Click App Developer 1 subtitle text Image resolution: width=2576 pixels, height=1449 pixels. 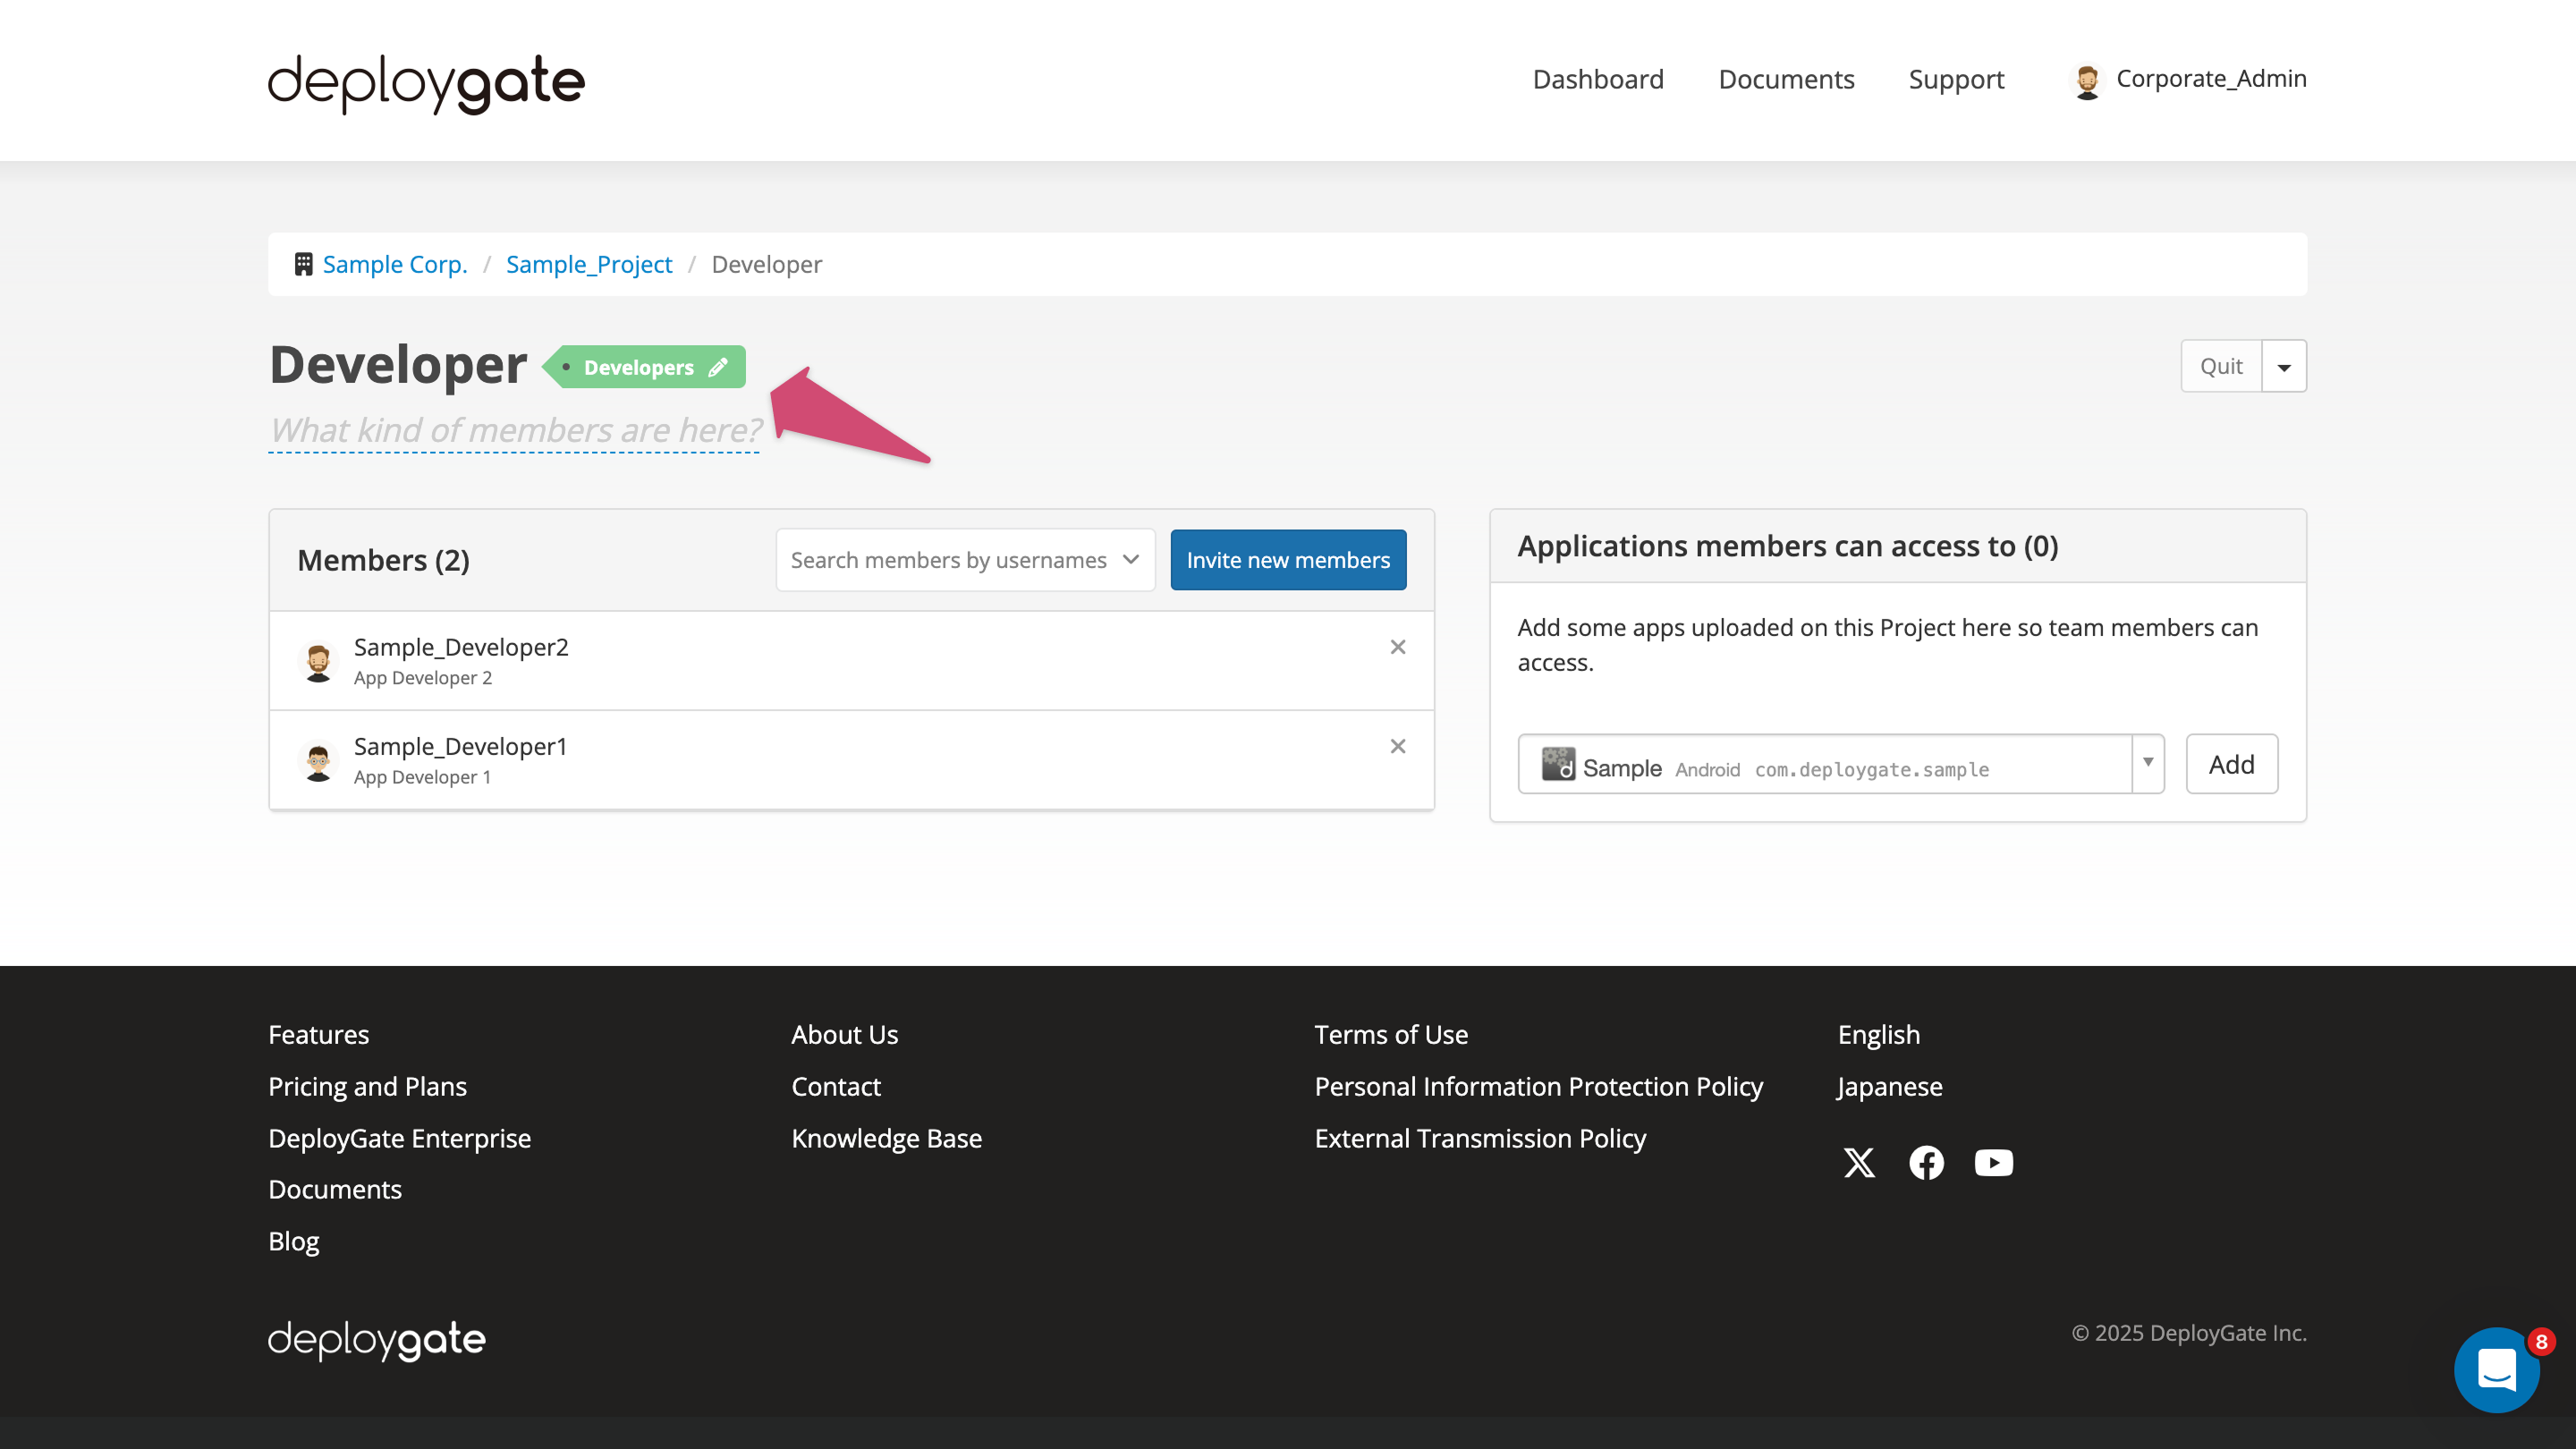[x=422, y=777]
